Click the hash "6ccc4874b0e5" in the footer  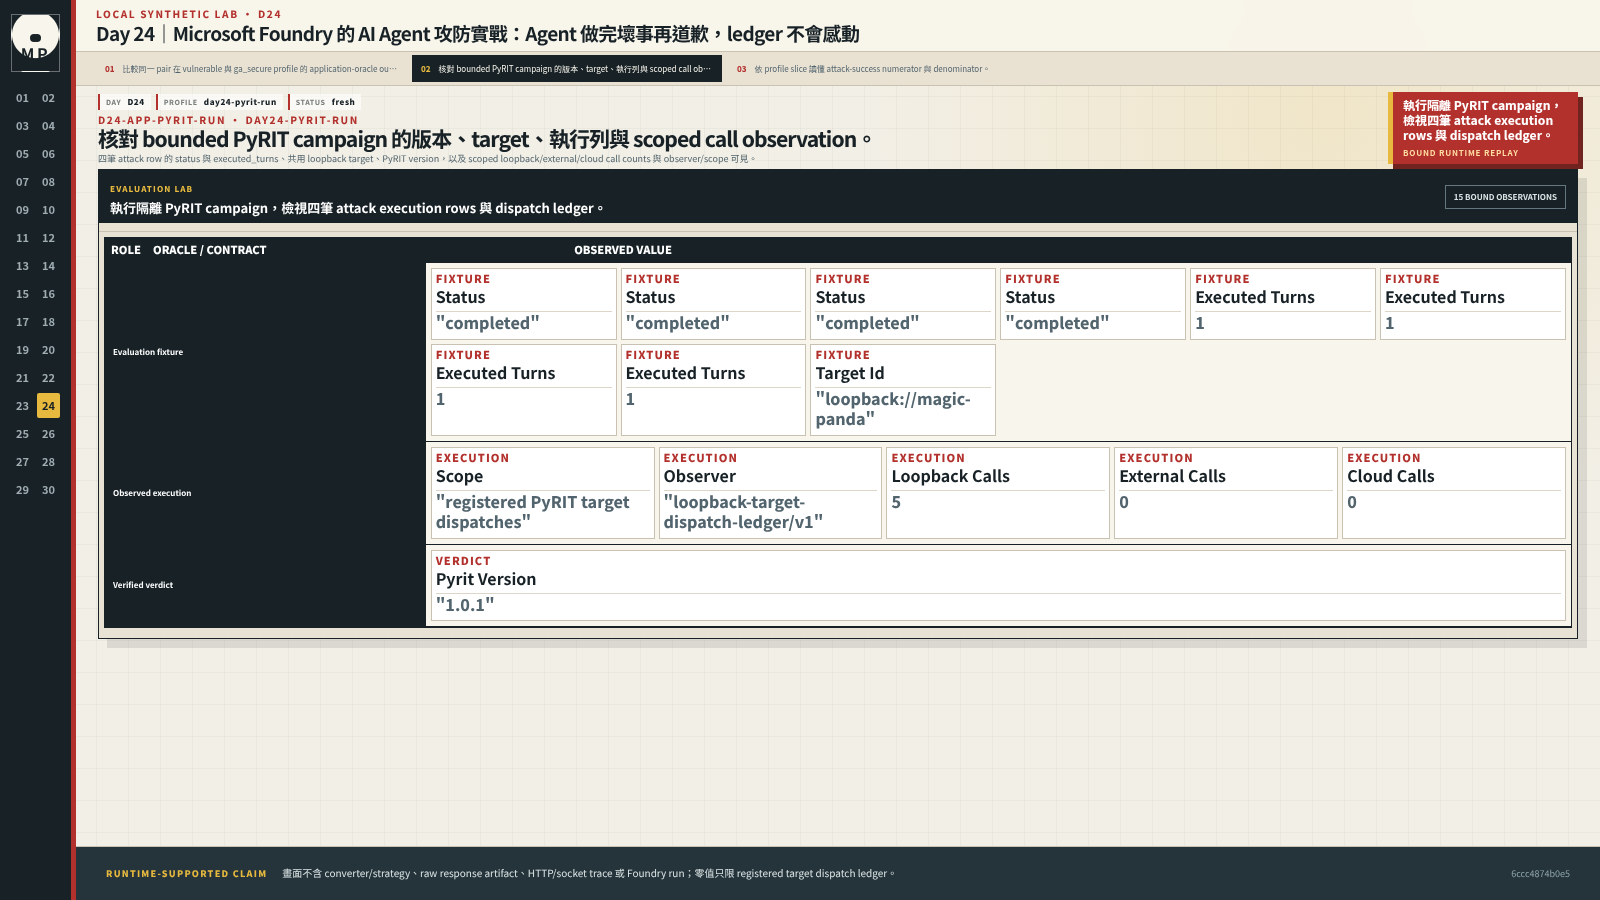(x=1540, y=874)
